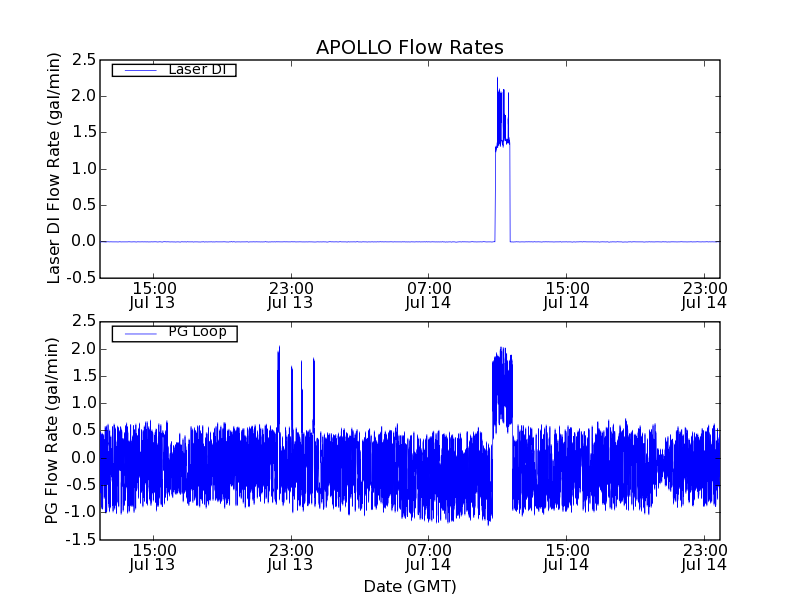The image size is (800, 600).
Task: Click the APOLLO Flow Rates title
Action: (410, 47)
